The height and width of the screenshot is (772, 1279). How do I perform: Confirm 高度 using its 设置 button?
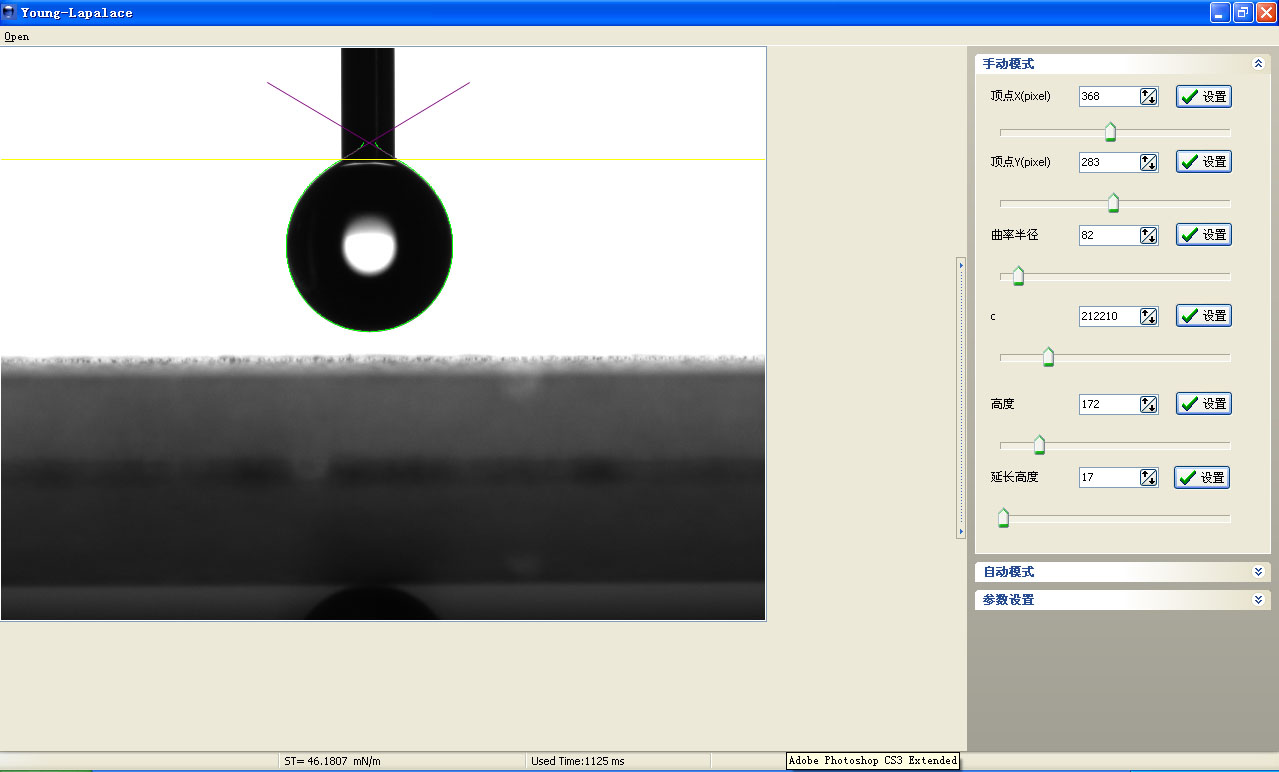point(1203,404)
